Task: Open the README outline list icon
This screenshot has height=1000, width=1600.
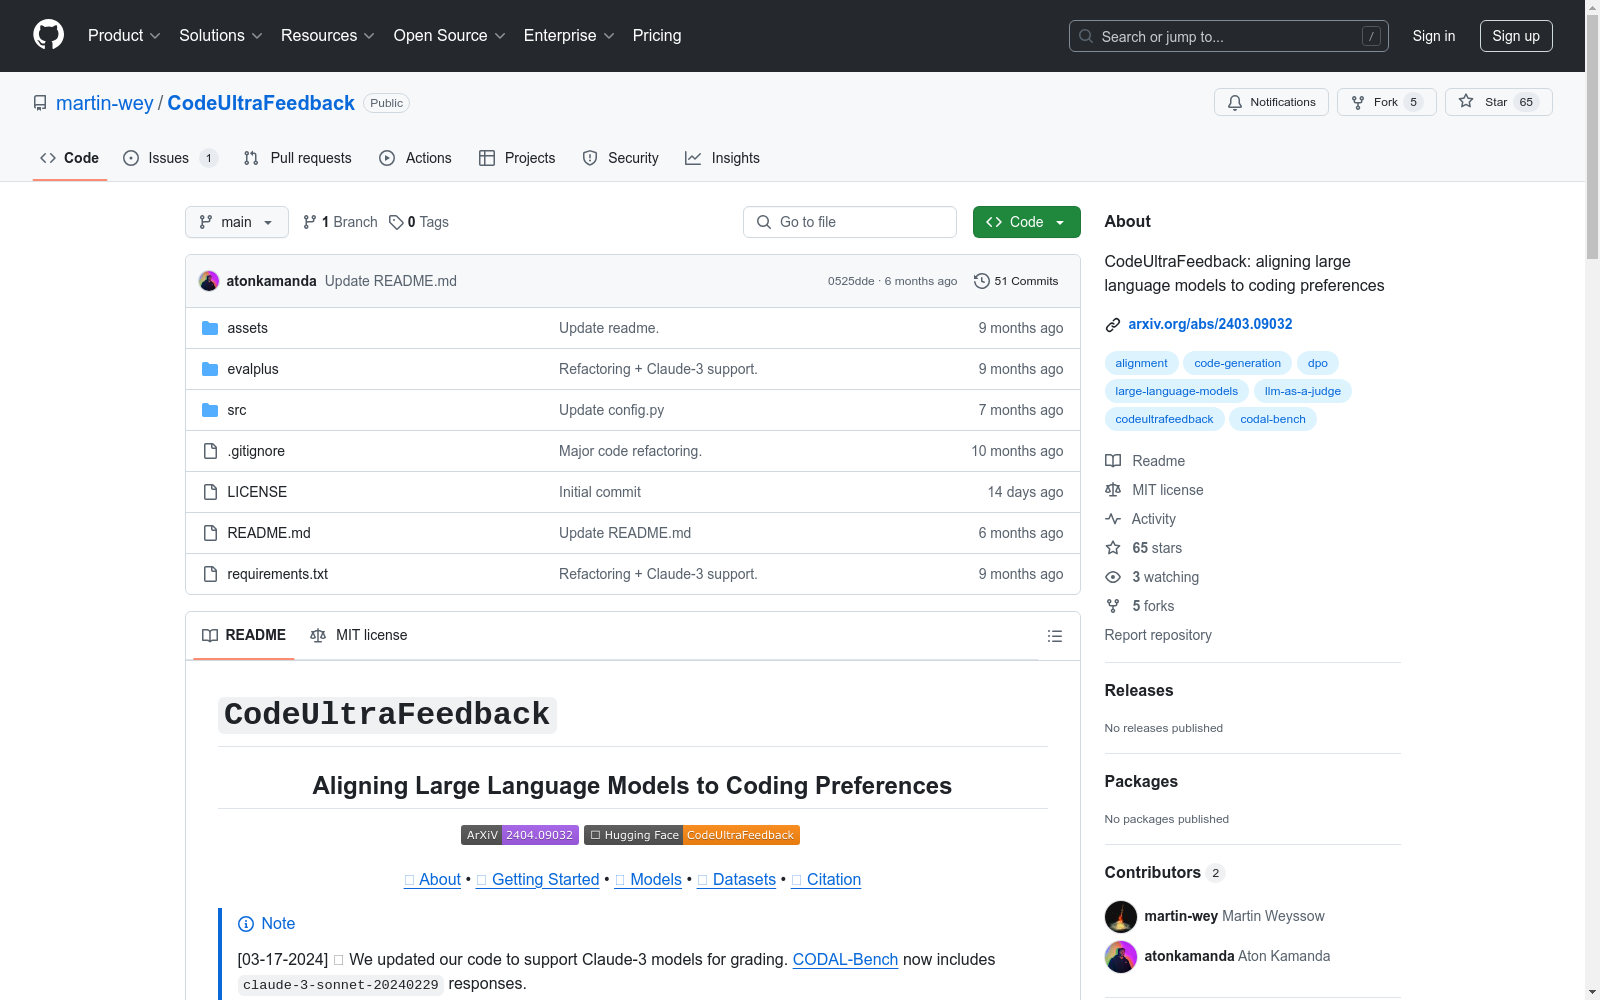Action: click(x=1054, y=636)
